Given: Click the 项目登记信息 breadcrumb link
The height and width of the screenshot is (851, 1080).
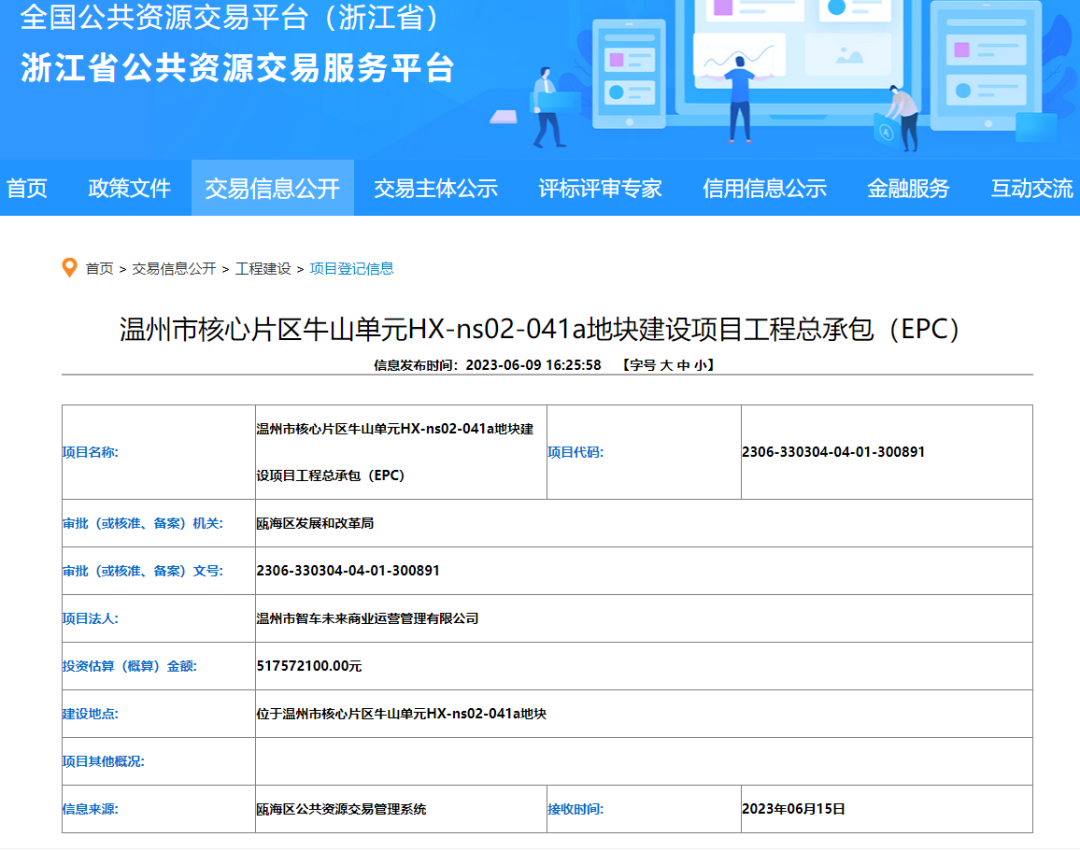Looking at the screenshot, I should tap(352, 269).
